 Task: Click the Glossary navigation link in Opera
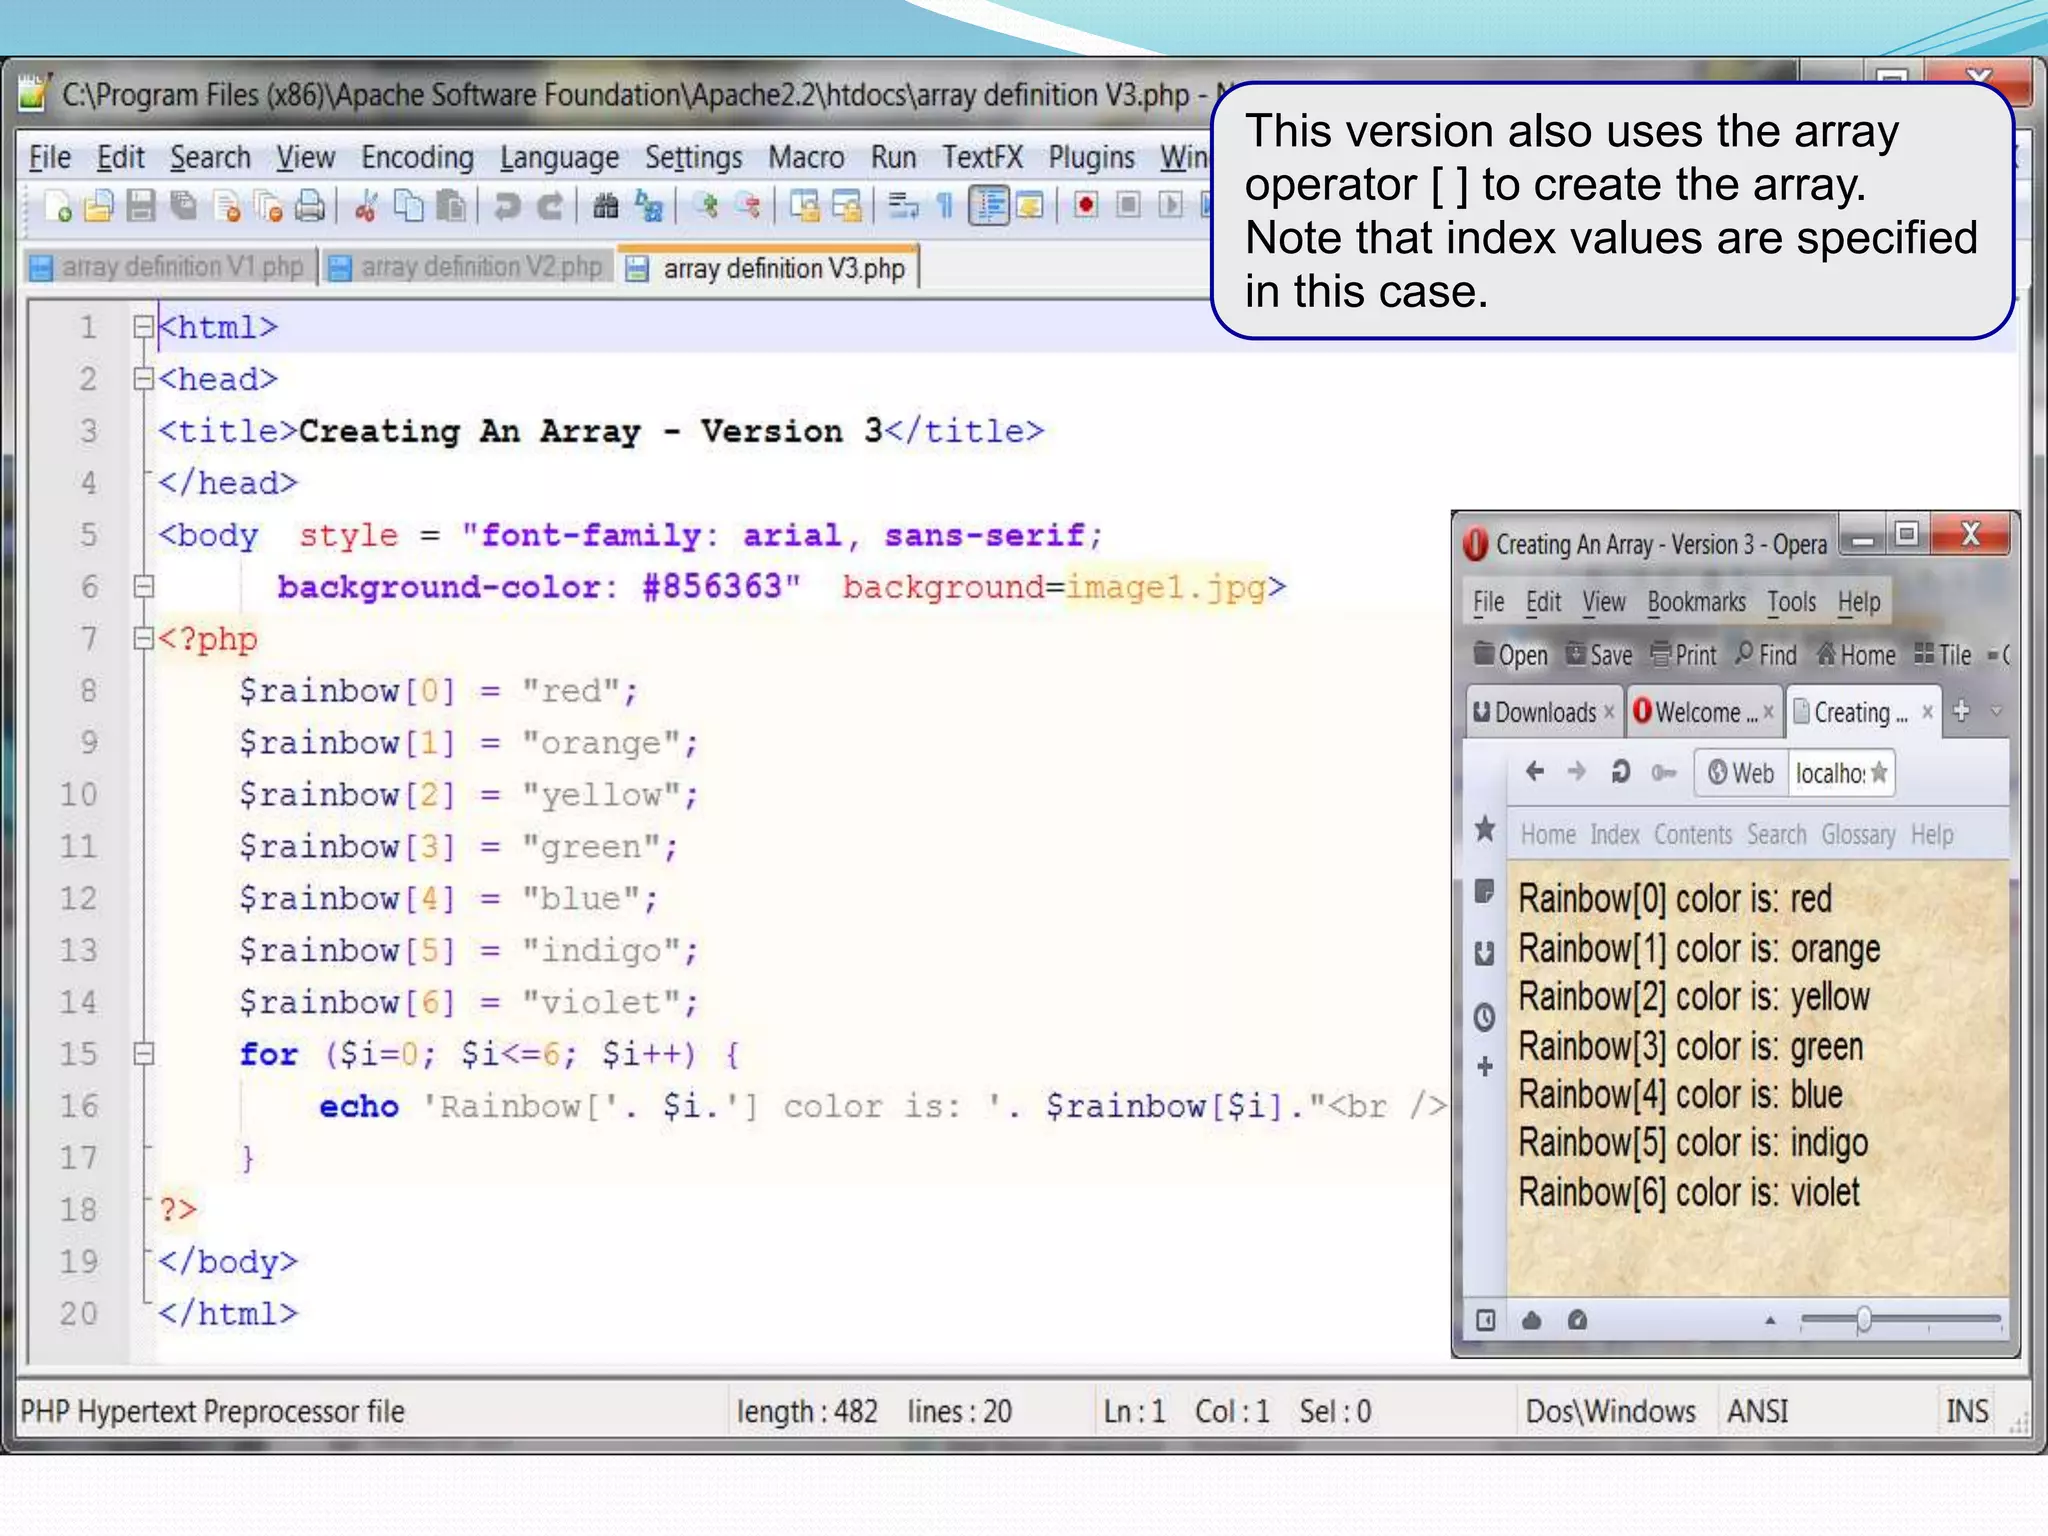click(1857, 834)
